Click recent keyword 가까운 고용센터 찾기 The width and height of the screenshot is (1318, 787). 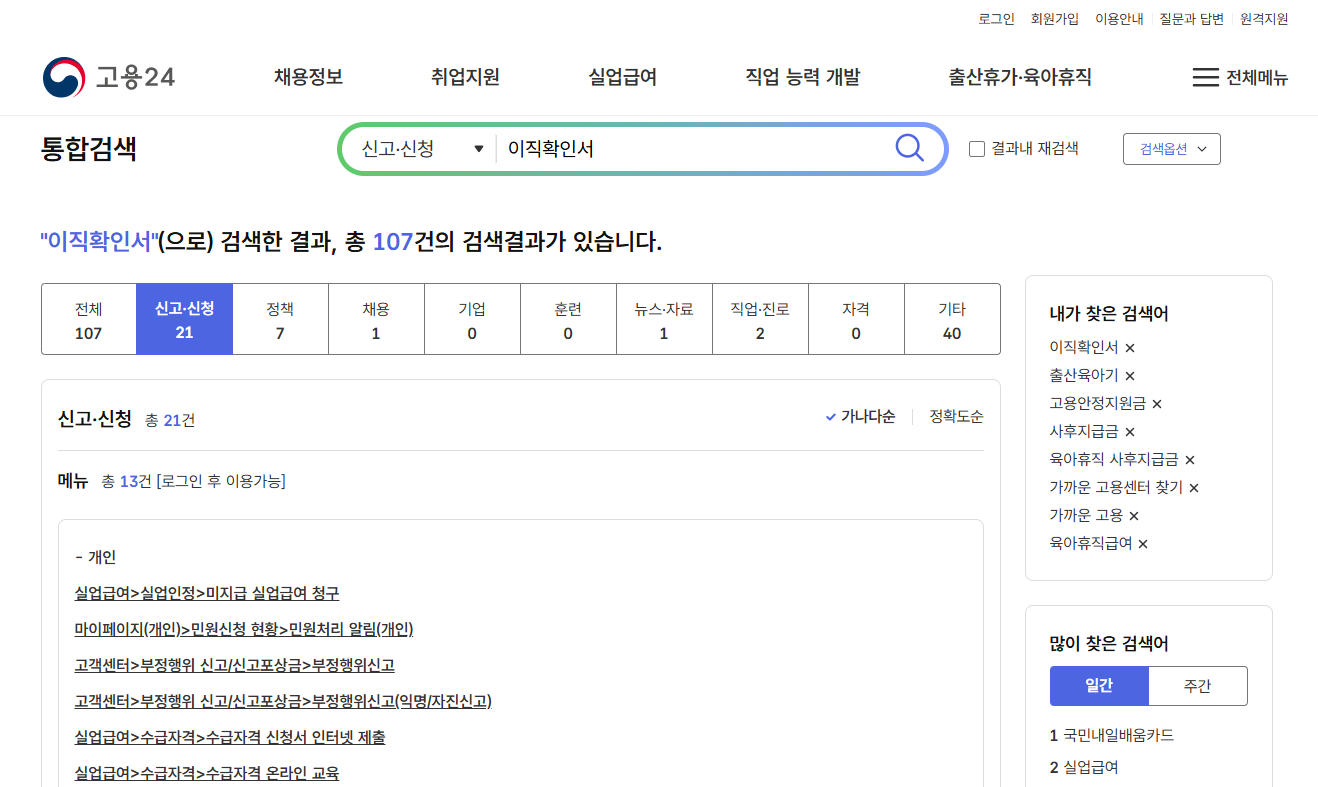(x=1116, y=488)
